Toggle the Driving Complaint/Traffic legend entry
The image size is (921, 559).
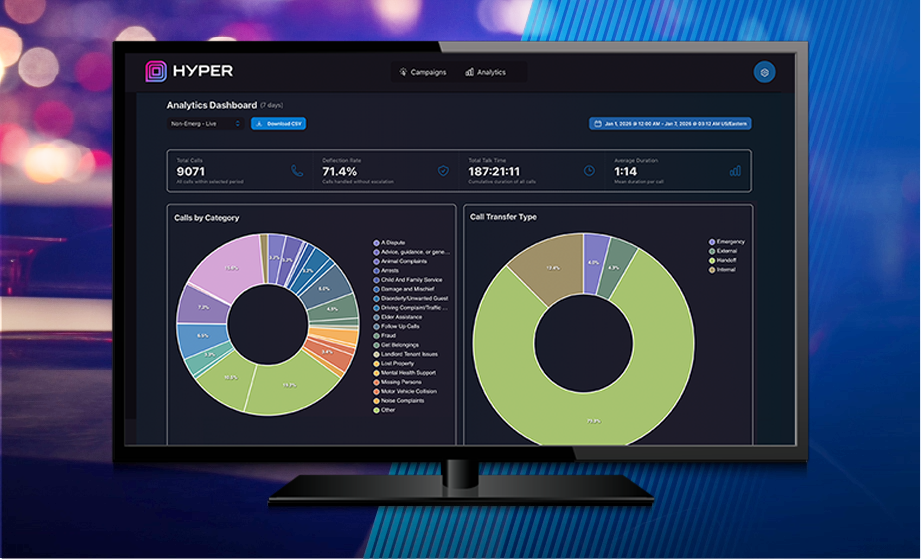pos(411,308)
